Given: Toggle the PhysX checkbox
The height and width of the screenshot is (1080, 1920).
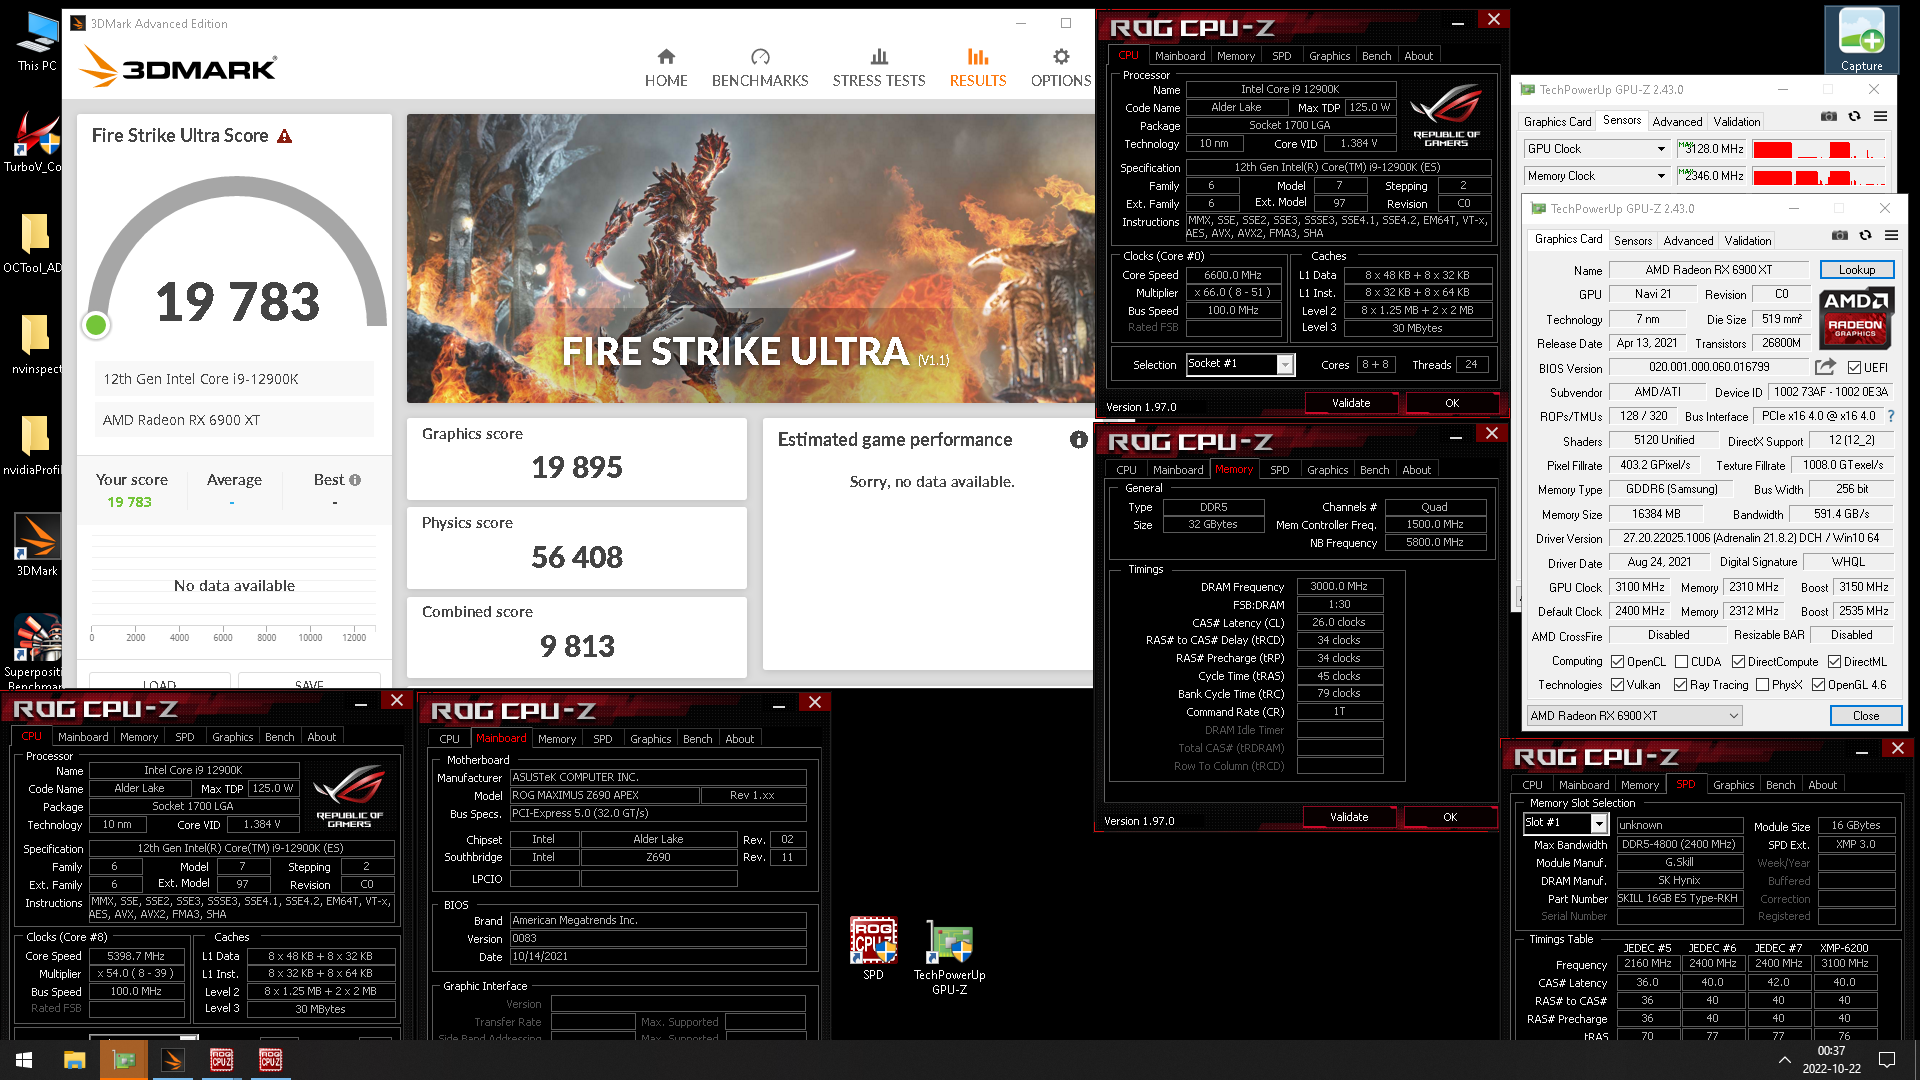Looking at the screenshot, I should tap(1761, 685).
